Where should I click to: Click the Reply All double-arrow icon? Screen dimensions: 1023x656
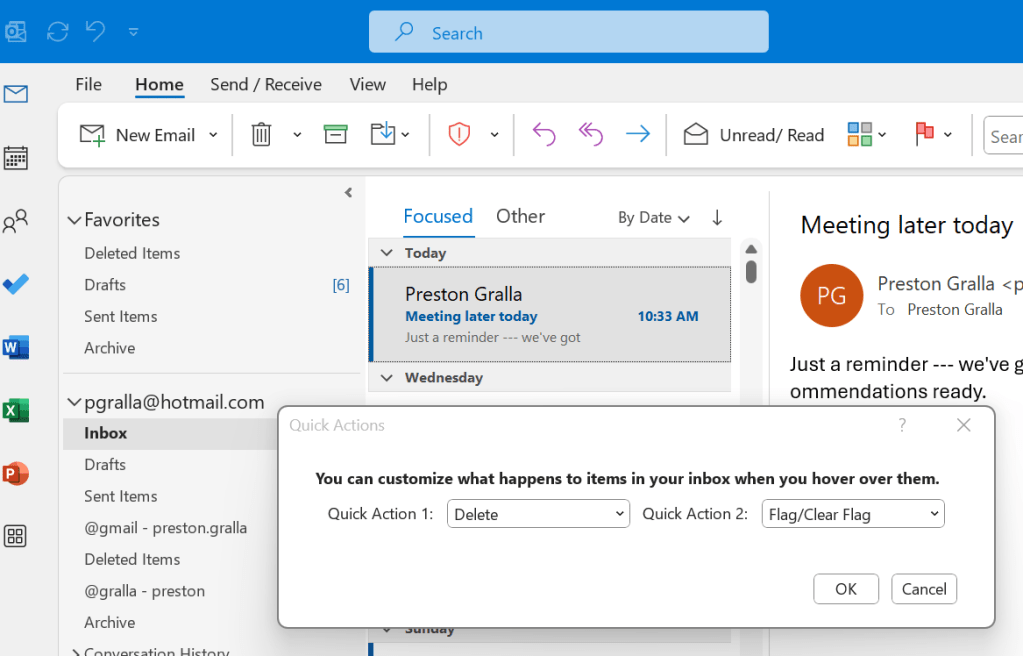[x=590, y=134]
